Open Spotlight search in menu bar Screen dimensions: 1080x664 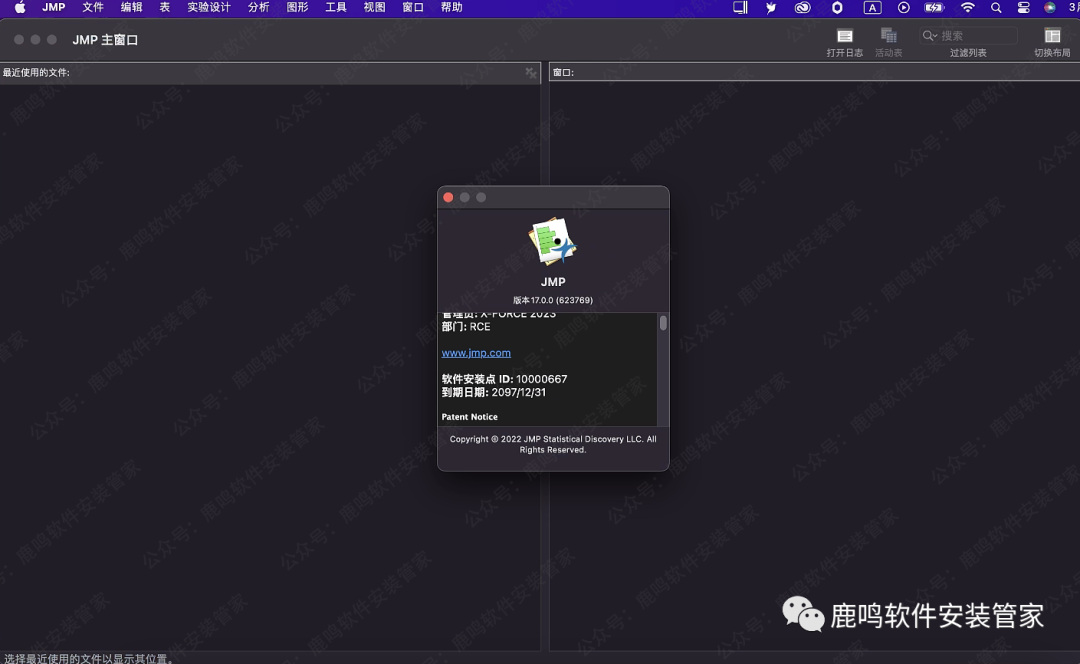click(996, 8)
